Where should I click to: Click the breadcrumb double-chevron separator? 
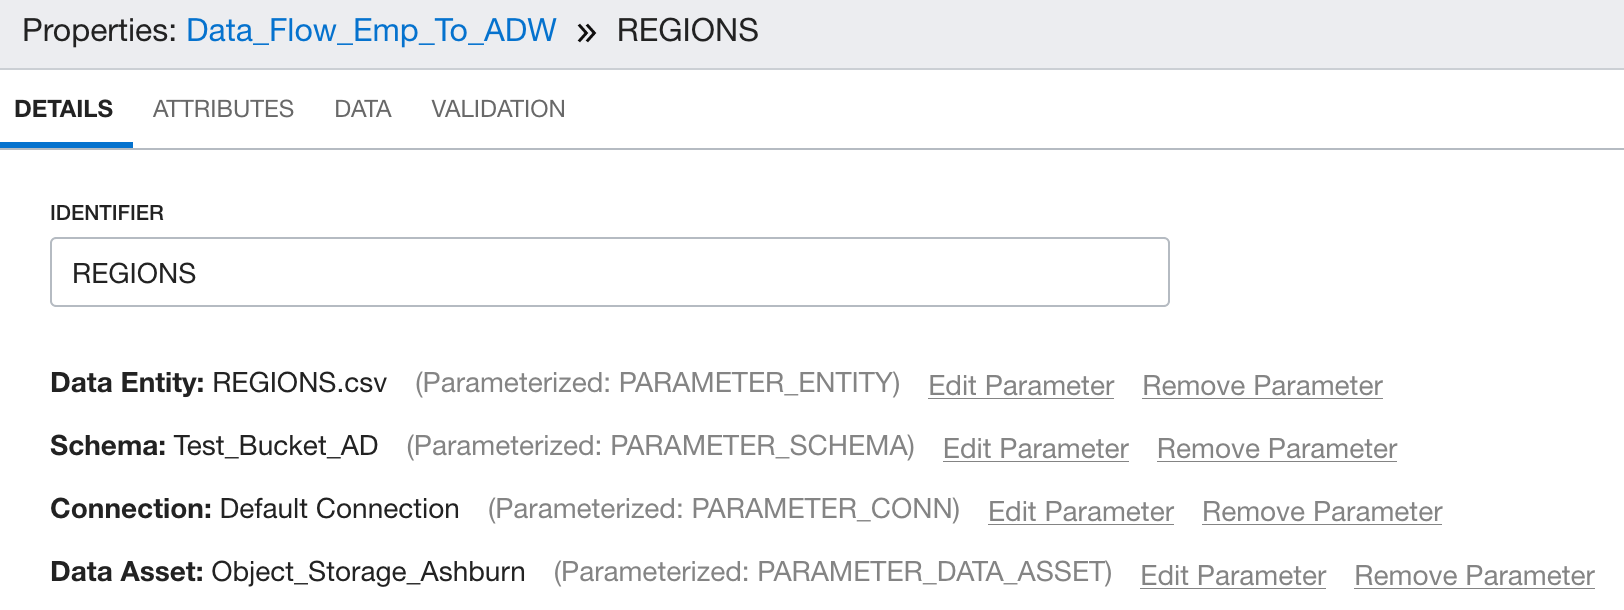[x=587, y=33]
